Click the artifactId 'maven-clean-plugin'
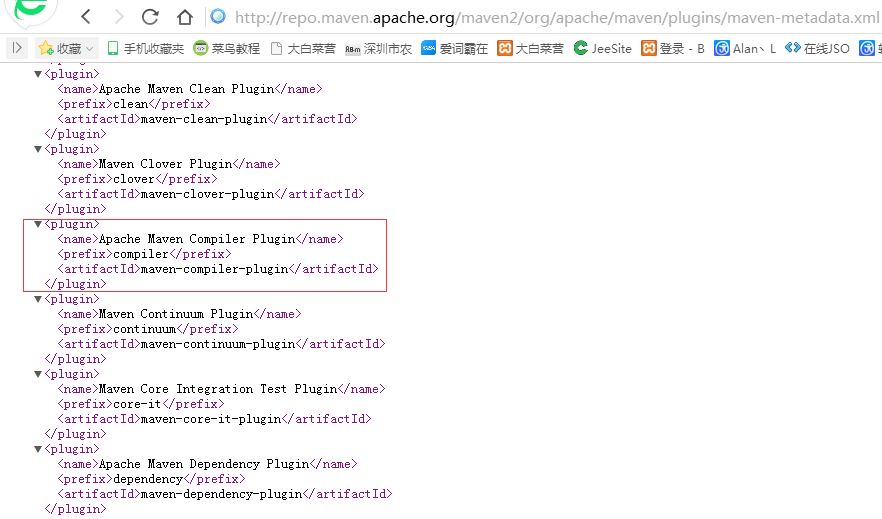This screenshot has width=882, height=519. tap(204, 119)
